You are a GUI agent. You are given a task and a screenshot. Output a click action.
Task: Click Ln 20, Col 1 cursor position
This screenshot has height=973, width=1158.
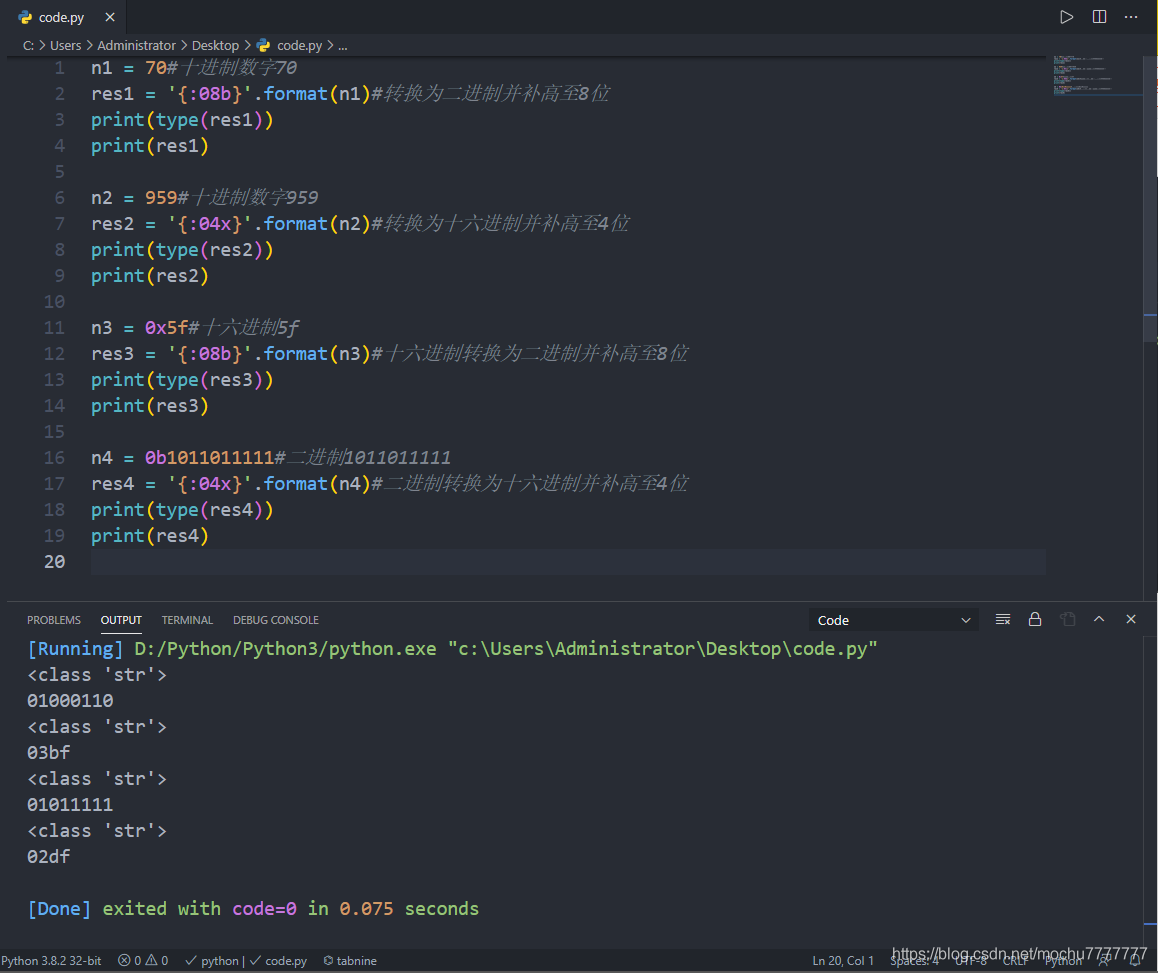(x=843, y=960)
